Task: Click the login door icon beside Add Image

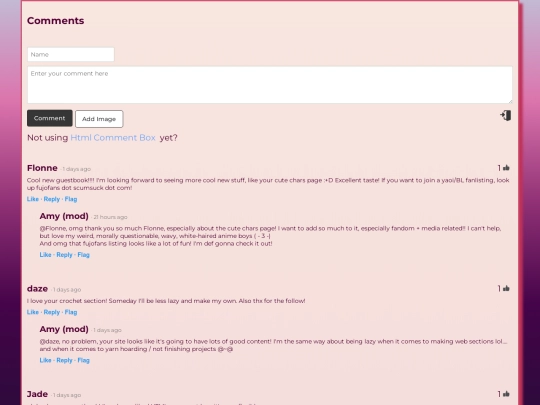Action: [x=506, y=115]
